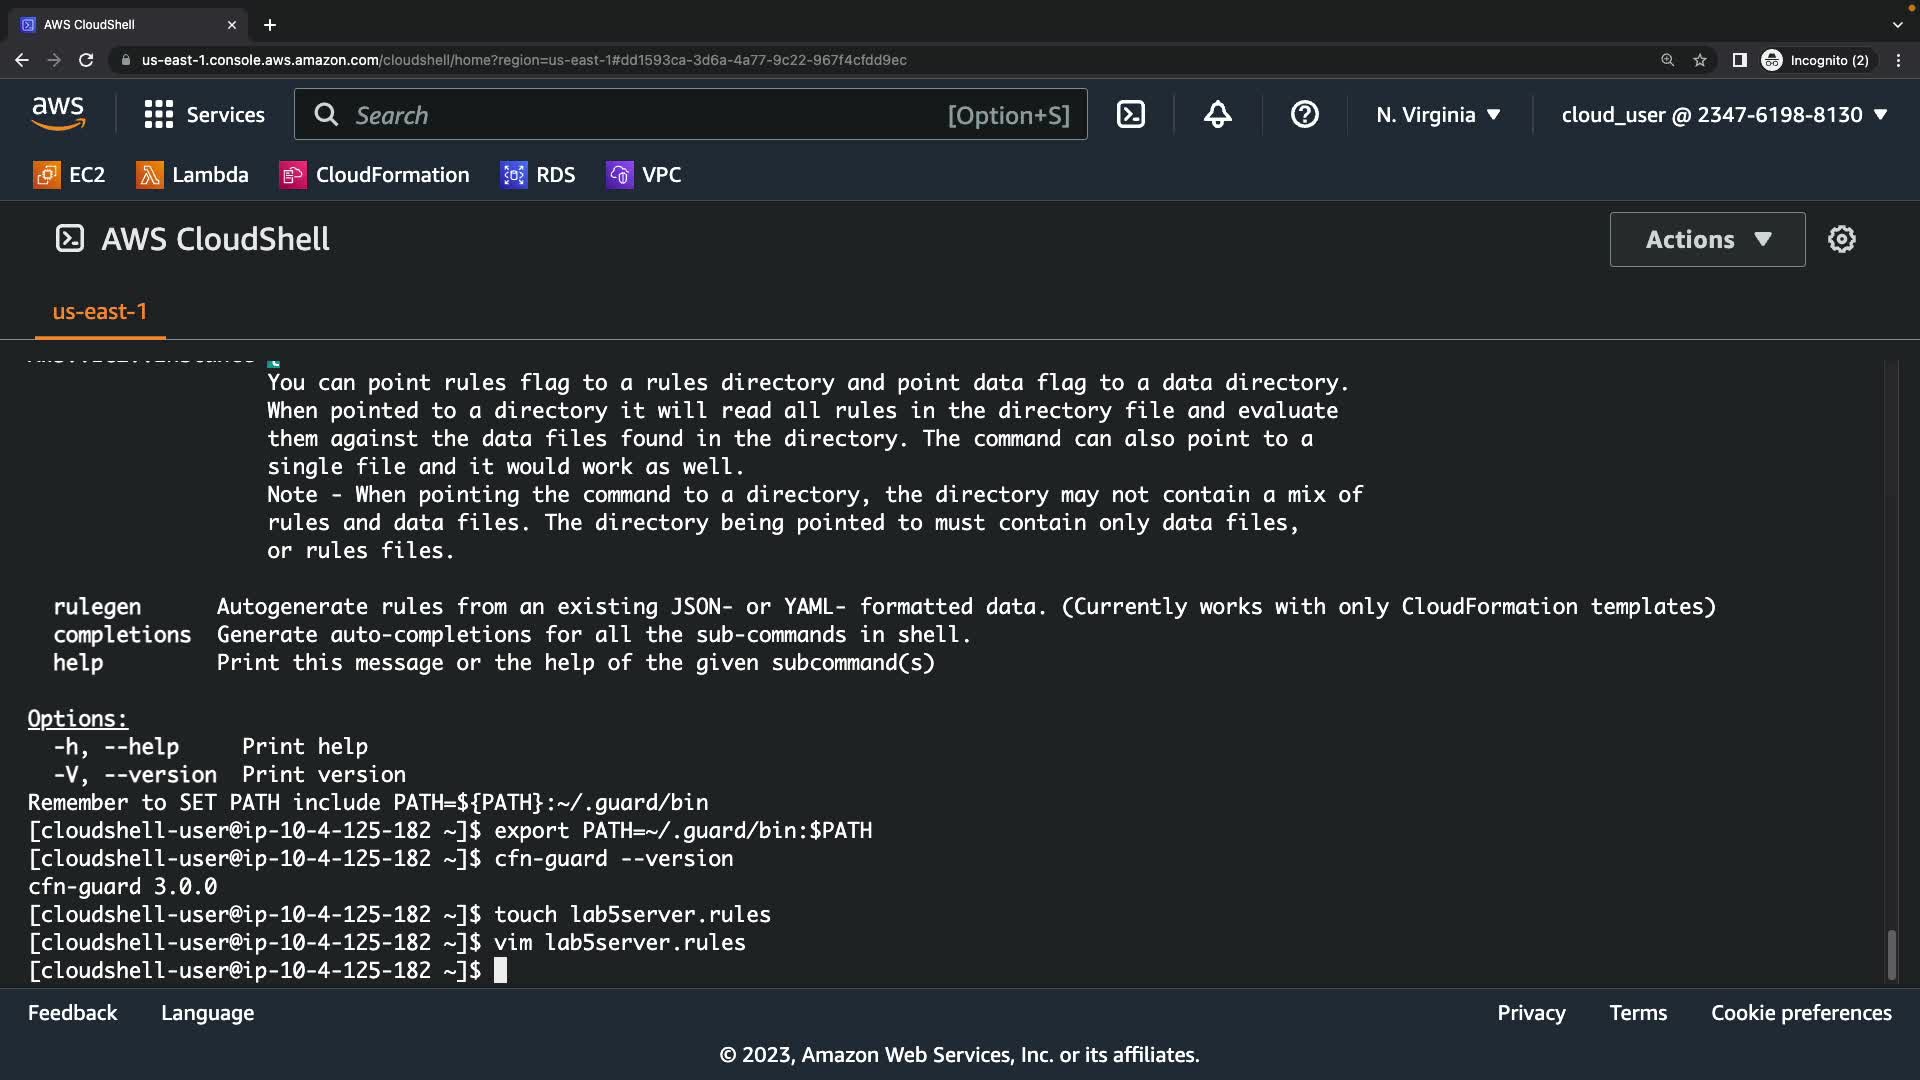Open the EC2 shortcut
This screenshot has width=1920, height=1080.
(69, 175)
